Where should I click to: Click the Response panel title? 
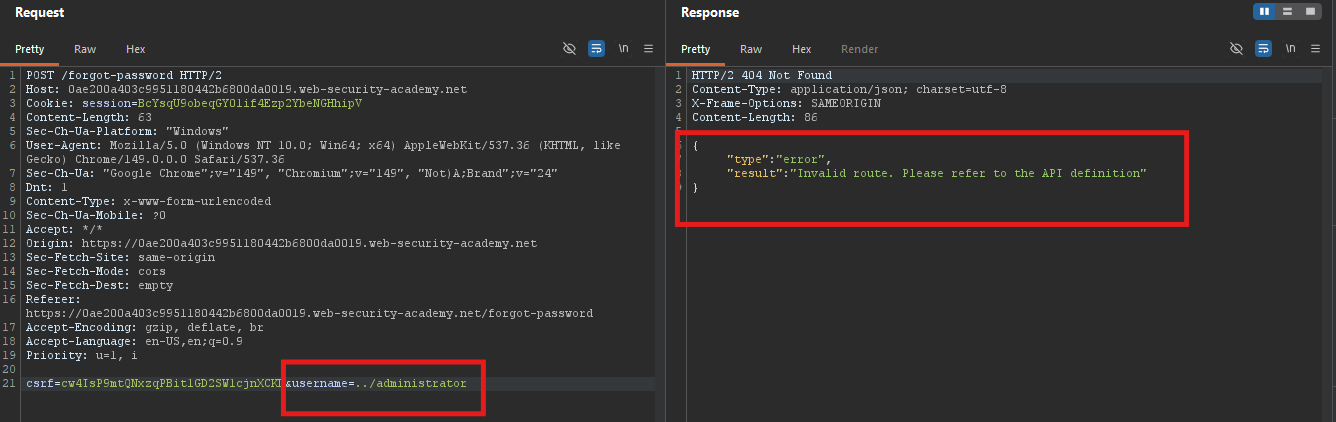pyautogui.click(x=710, y=13)
